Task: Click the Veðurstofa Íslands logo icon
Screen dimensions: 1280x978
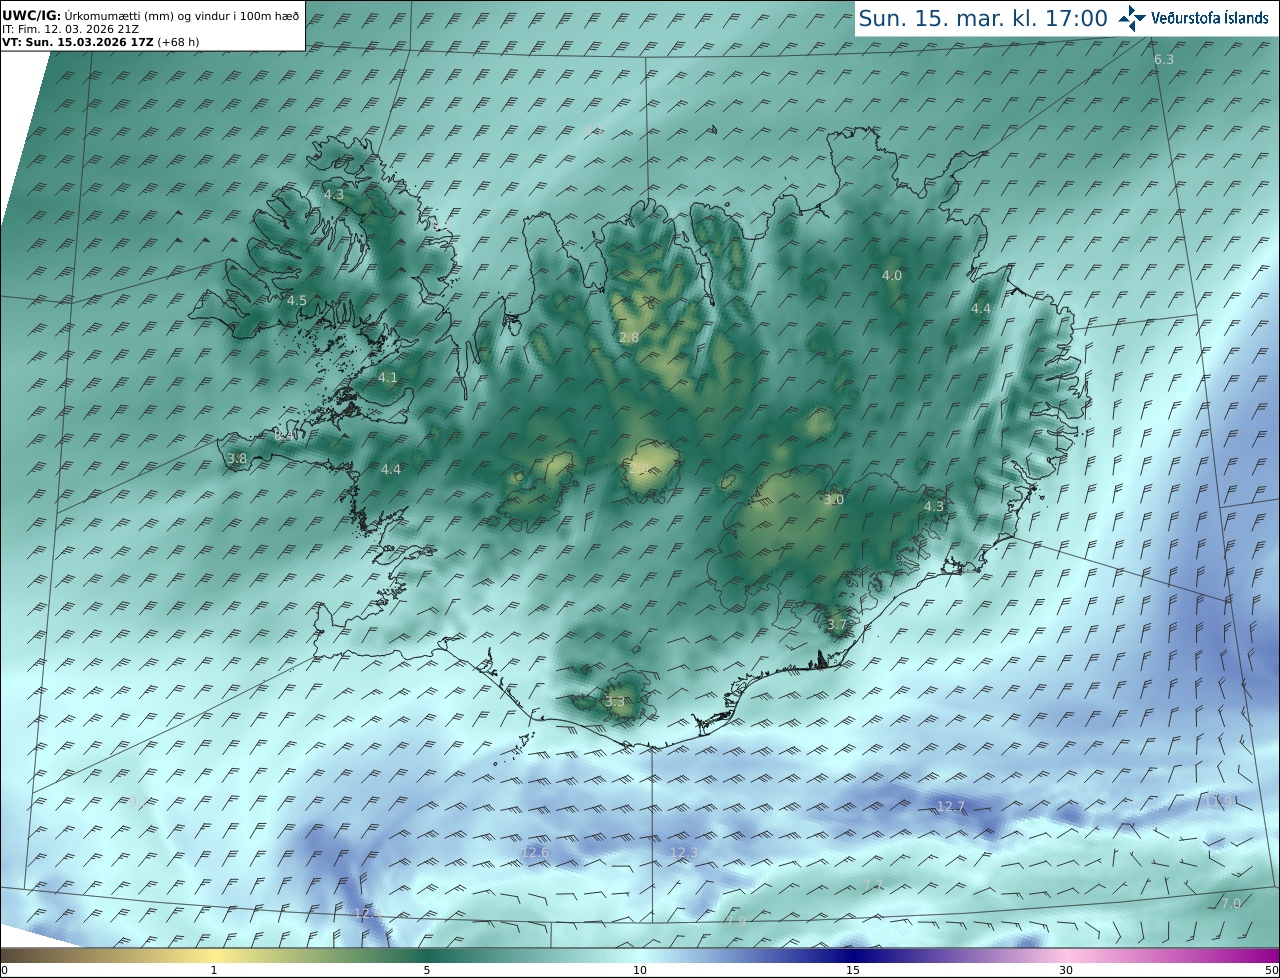Action: coord(1132,18)
